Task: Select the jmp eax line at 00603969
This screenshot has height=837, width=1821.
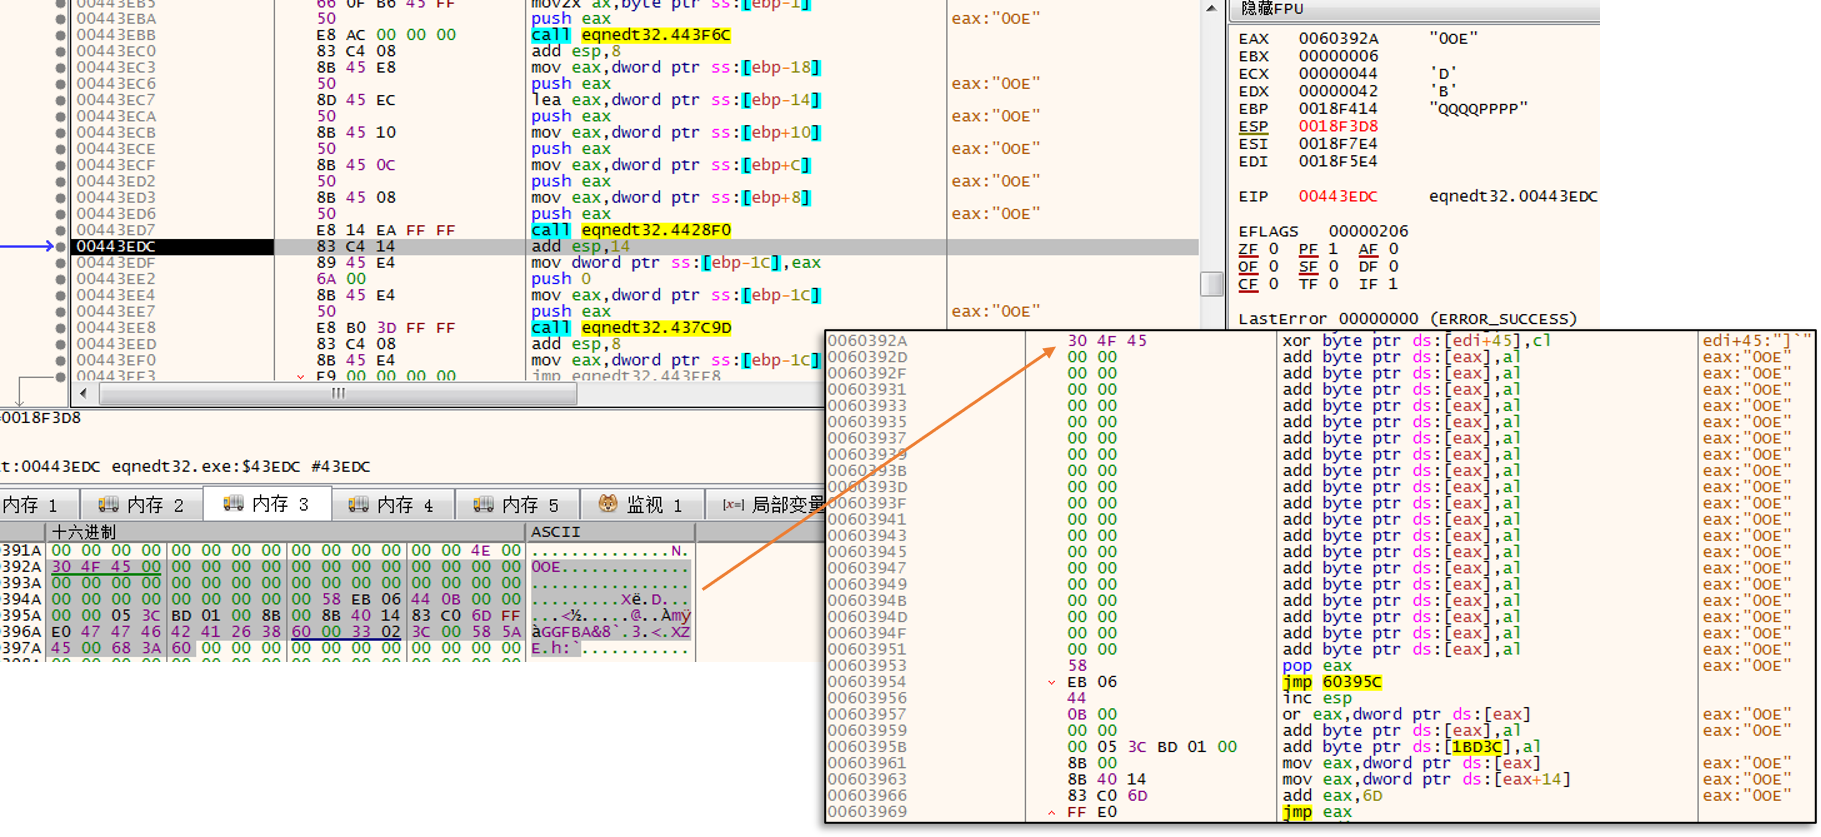Action: (x=1316, y=812)
